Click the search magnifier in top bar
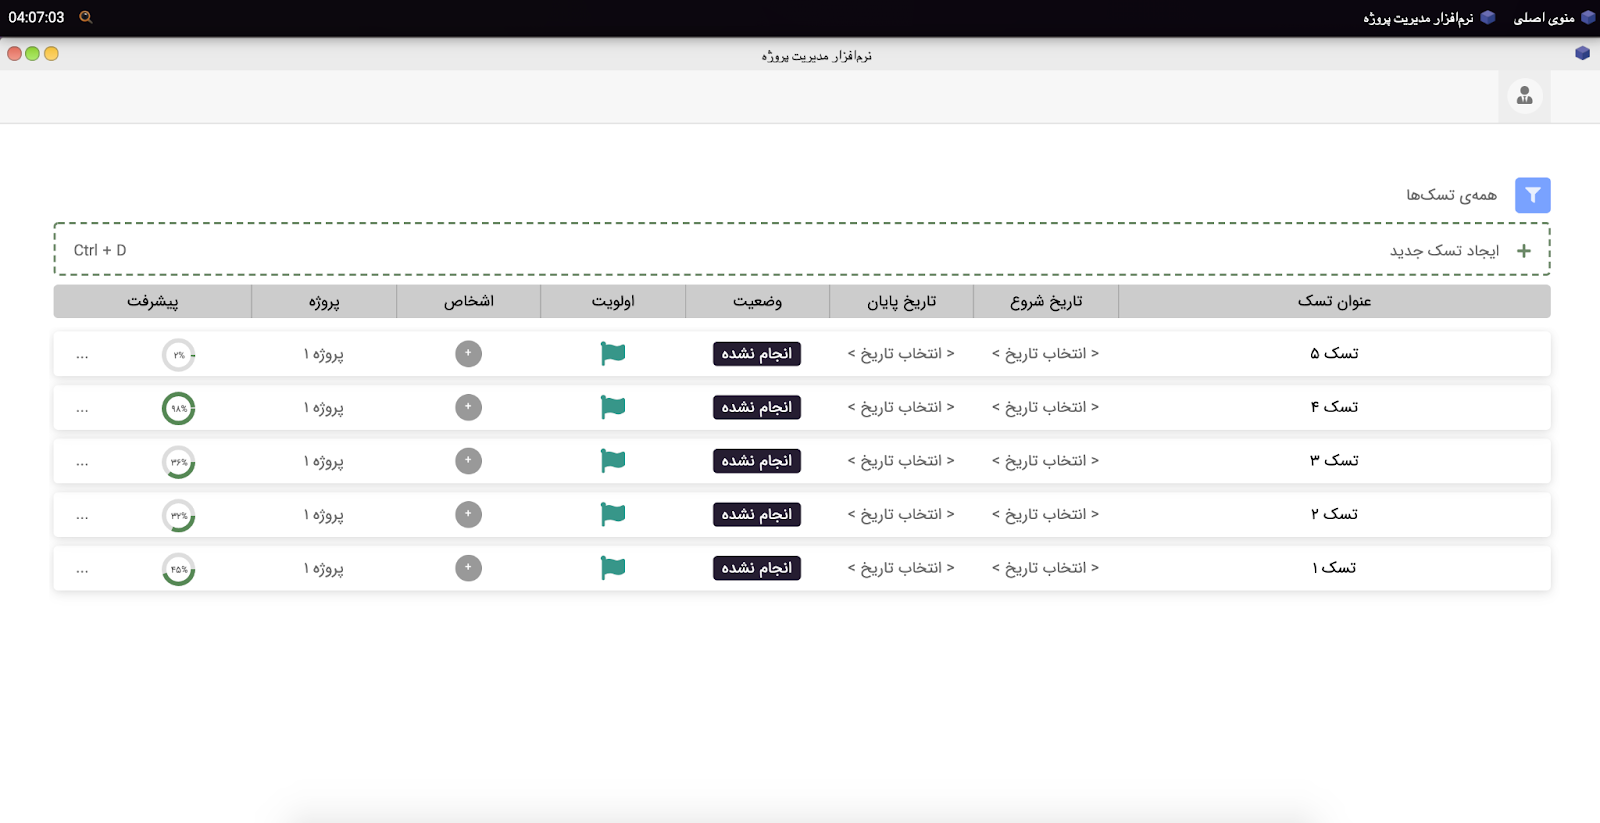 click(x=86, y=17)
